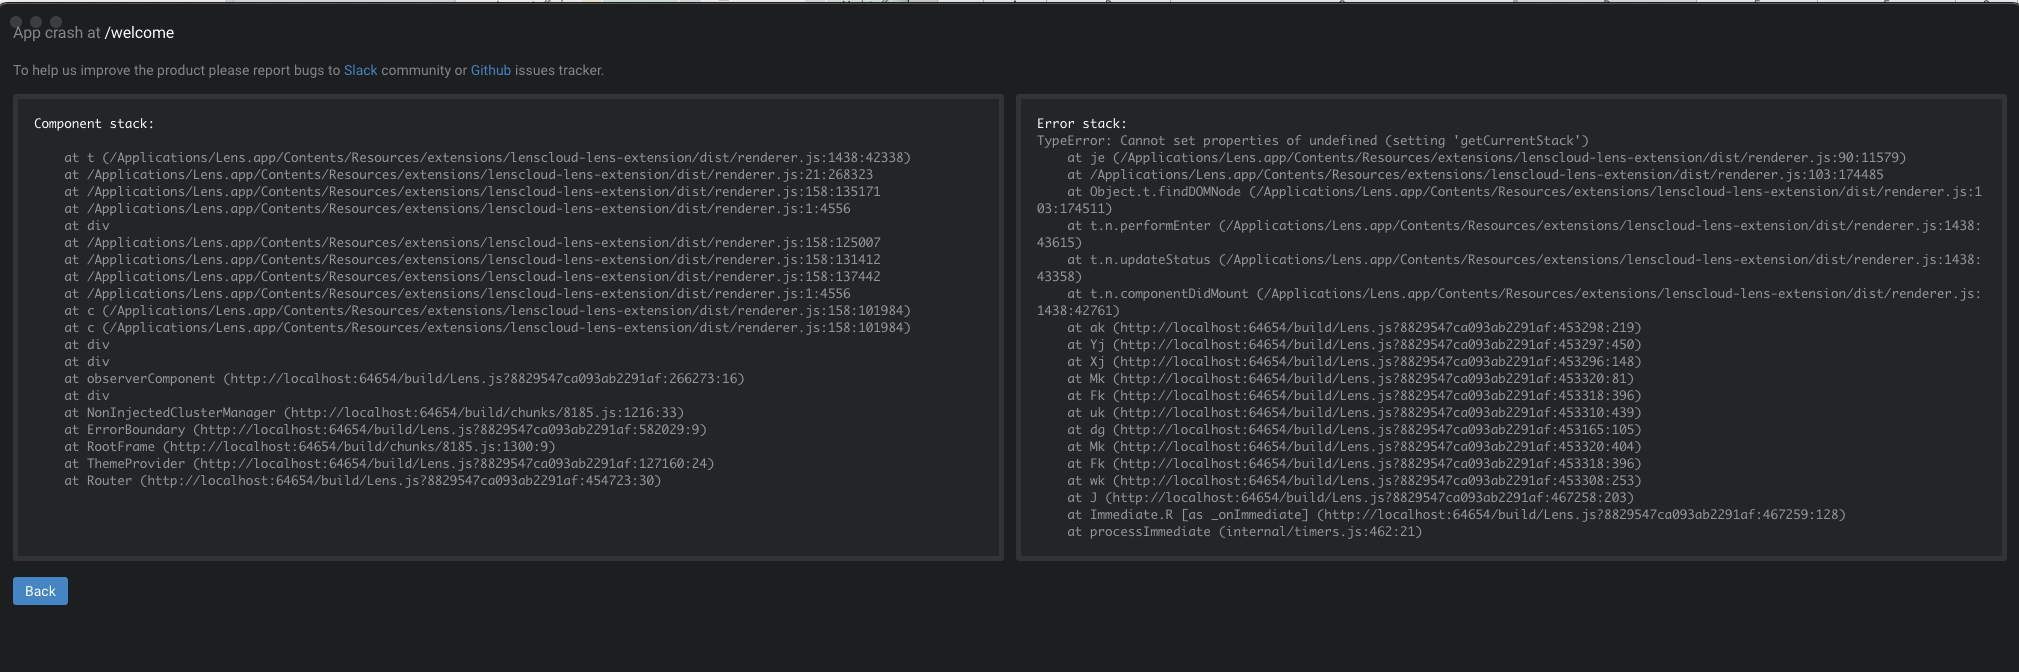Click the 'at t.n.updateStatus' error line
Image resolution: width=2019 pixels, height=672 pixels.
[1509, 268]
